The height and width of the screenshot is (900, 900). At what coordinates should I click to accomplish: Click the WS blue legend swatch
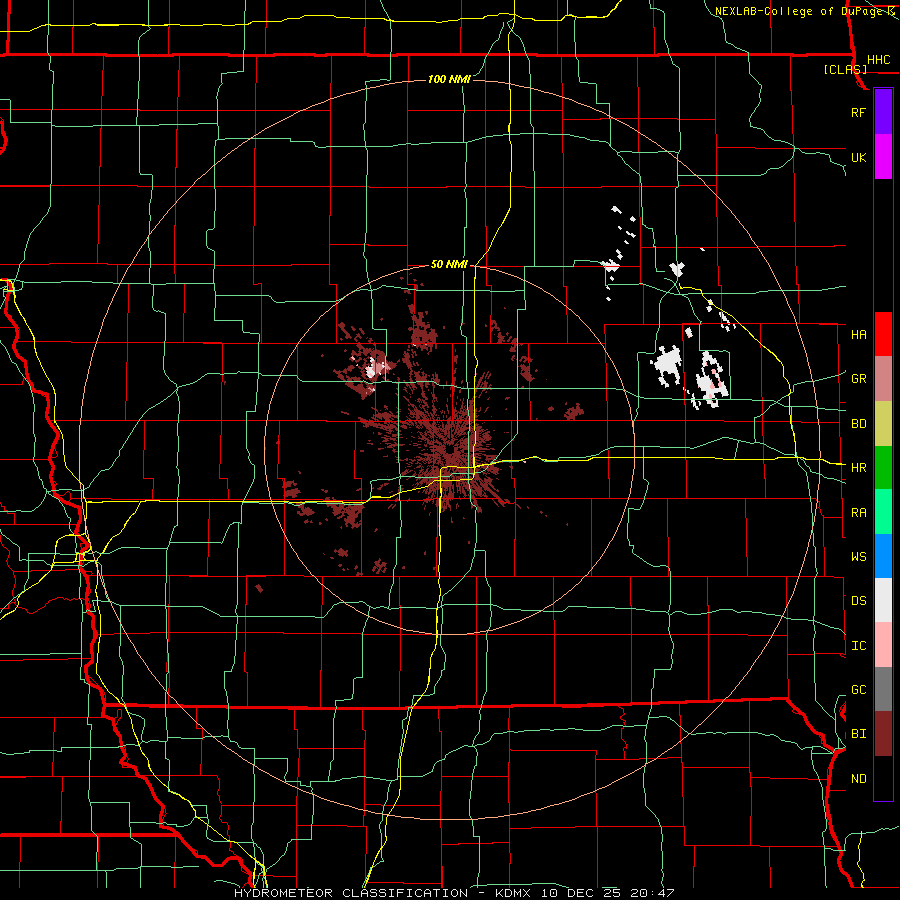click(x=883, y=556)
